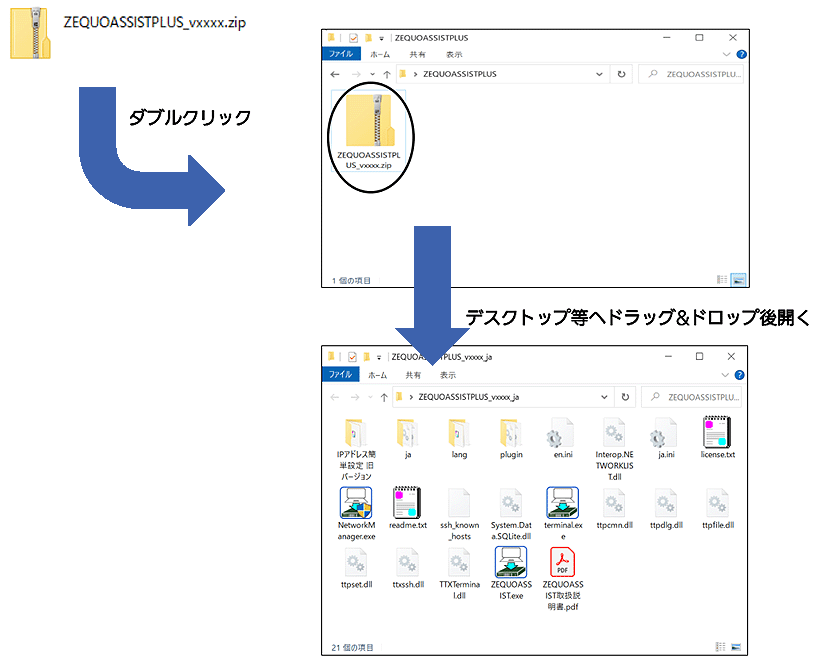The width and height of the screenshot is (816, 658).
Task: Expand the ribbon chevron in the upper window
Action: tap(727, 55)
